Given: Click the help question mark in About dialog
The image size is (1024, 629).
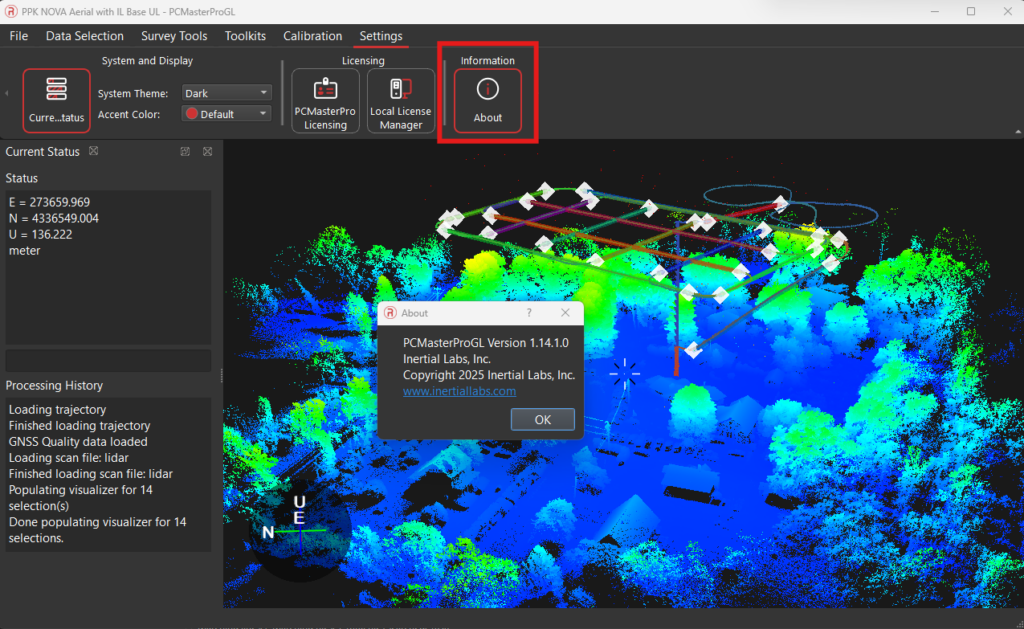Looking at the screenshot, I should pyautogui.click(x=529, y=313).
